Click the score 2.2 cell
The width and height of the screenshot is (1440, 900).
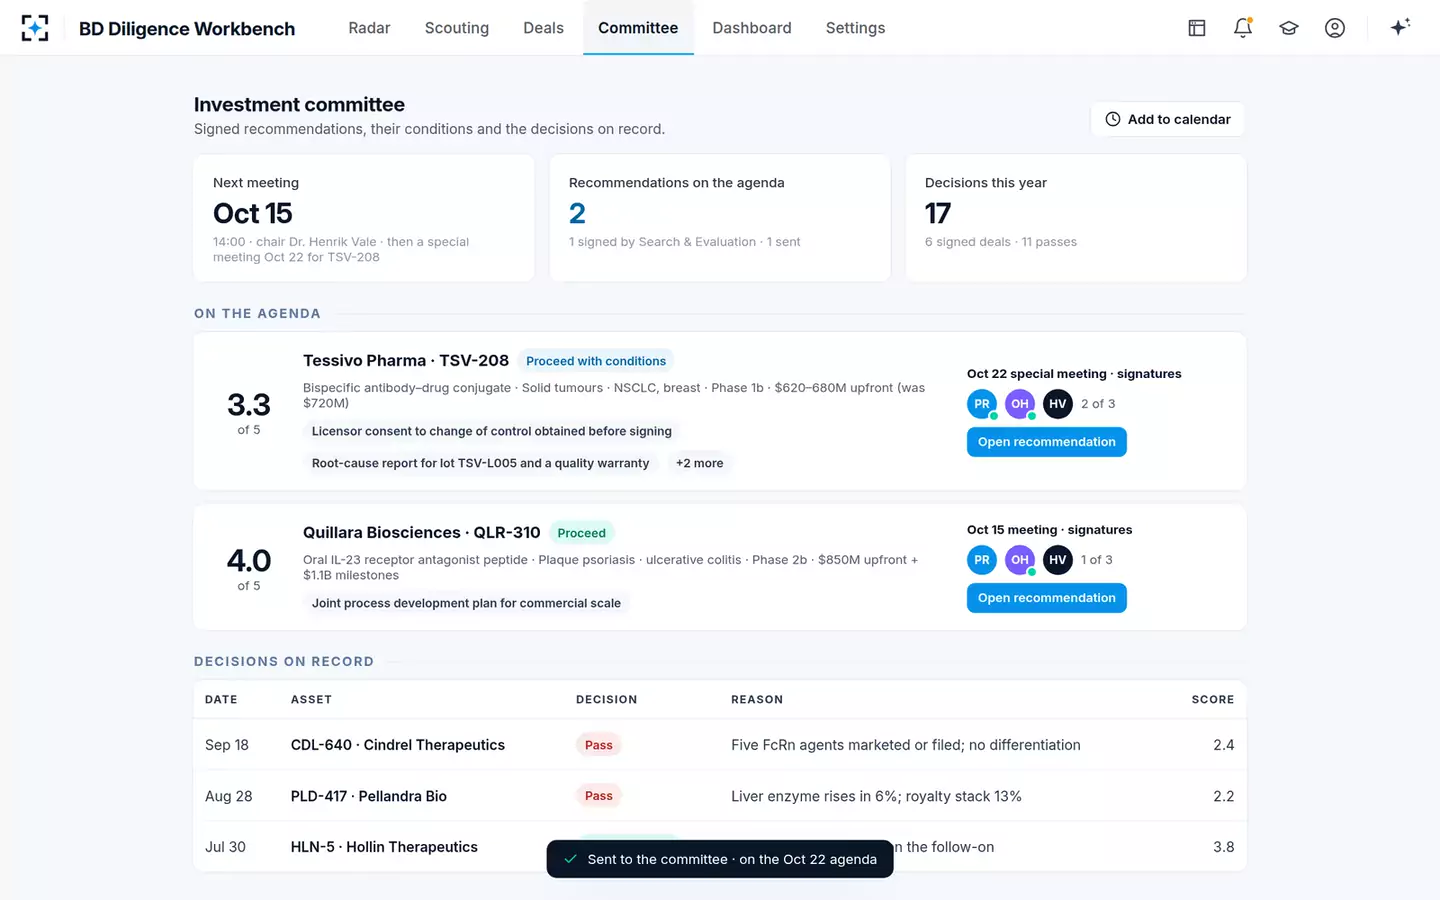click(x=1224, y=796)
